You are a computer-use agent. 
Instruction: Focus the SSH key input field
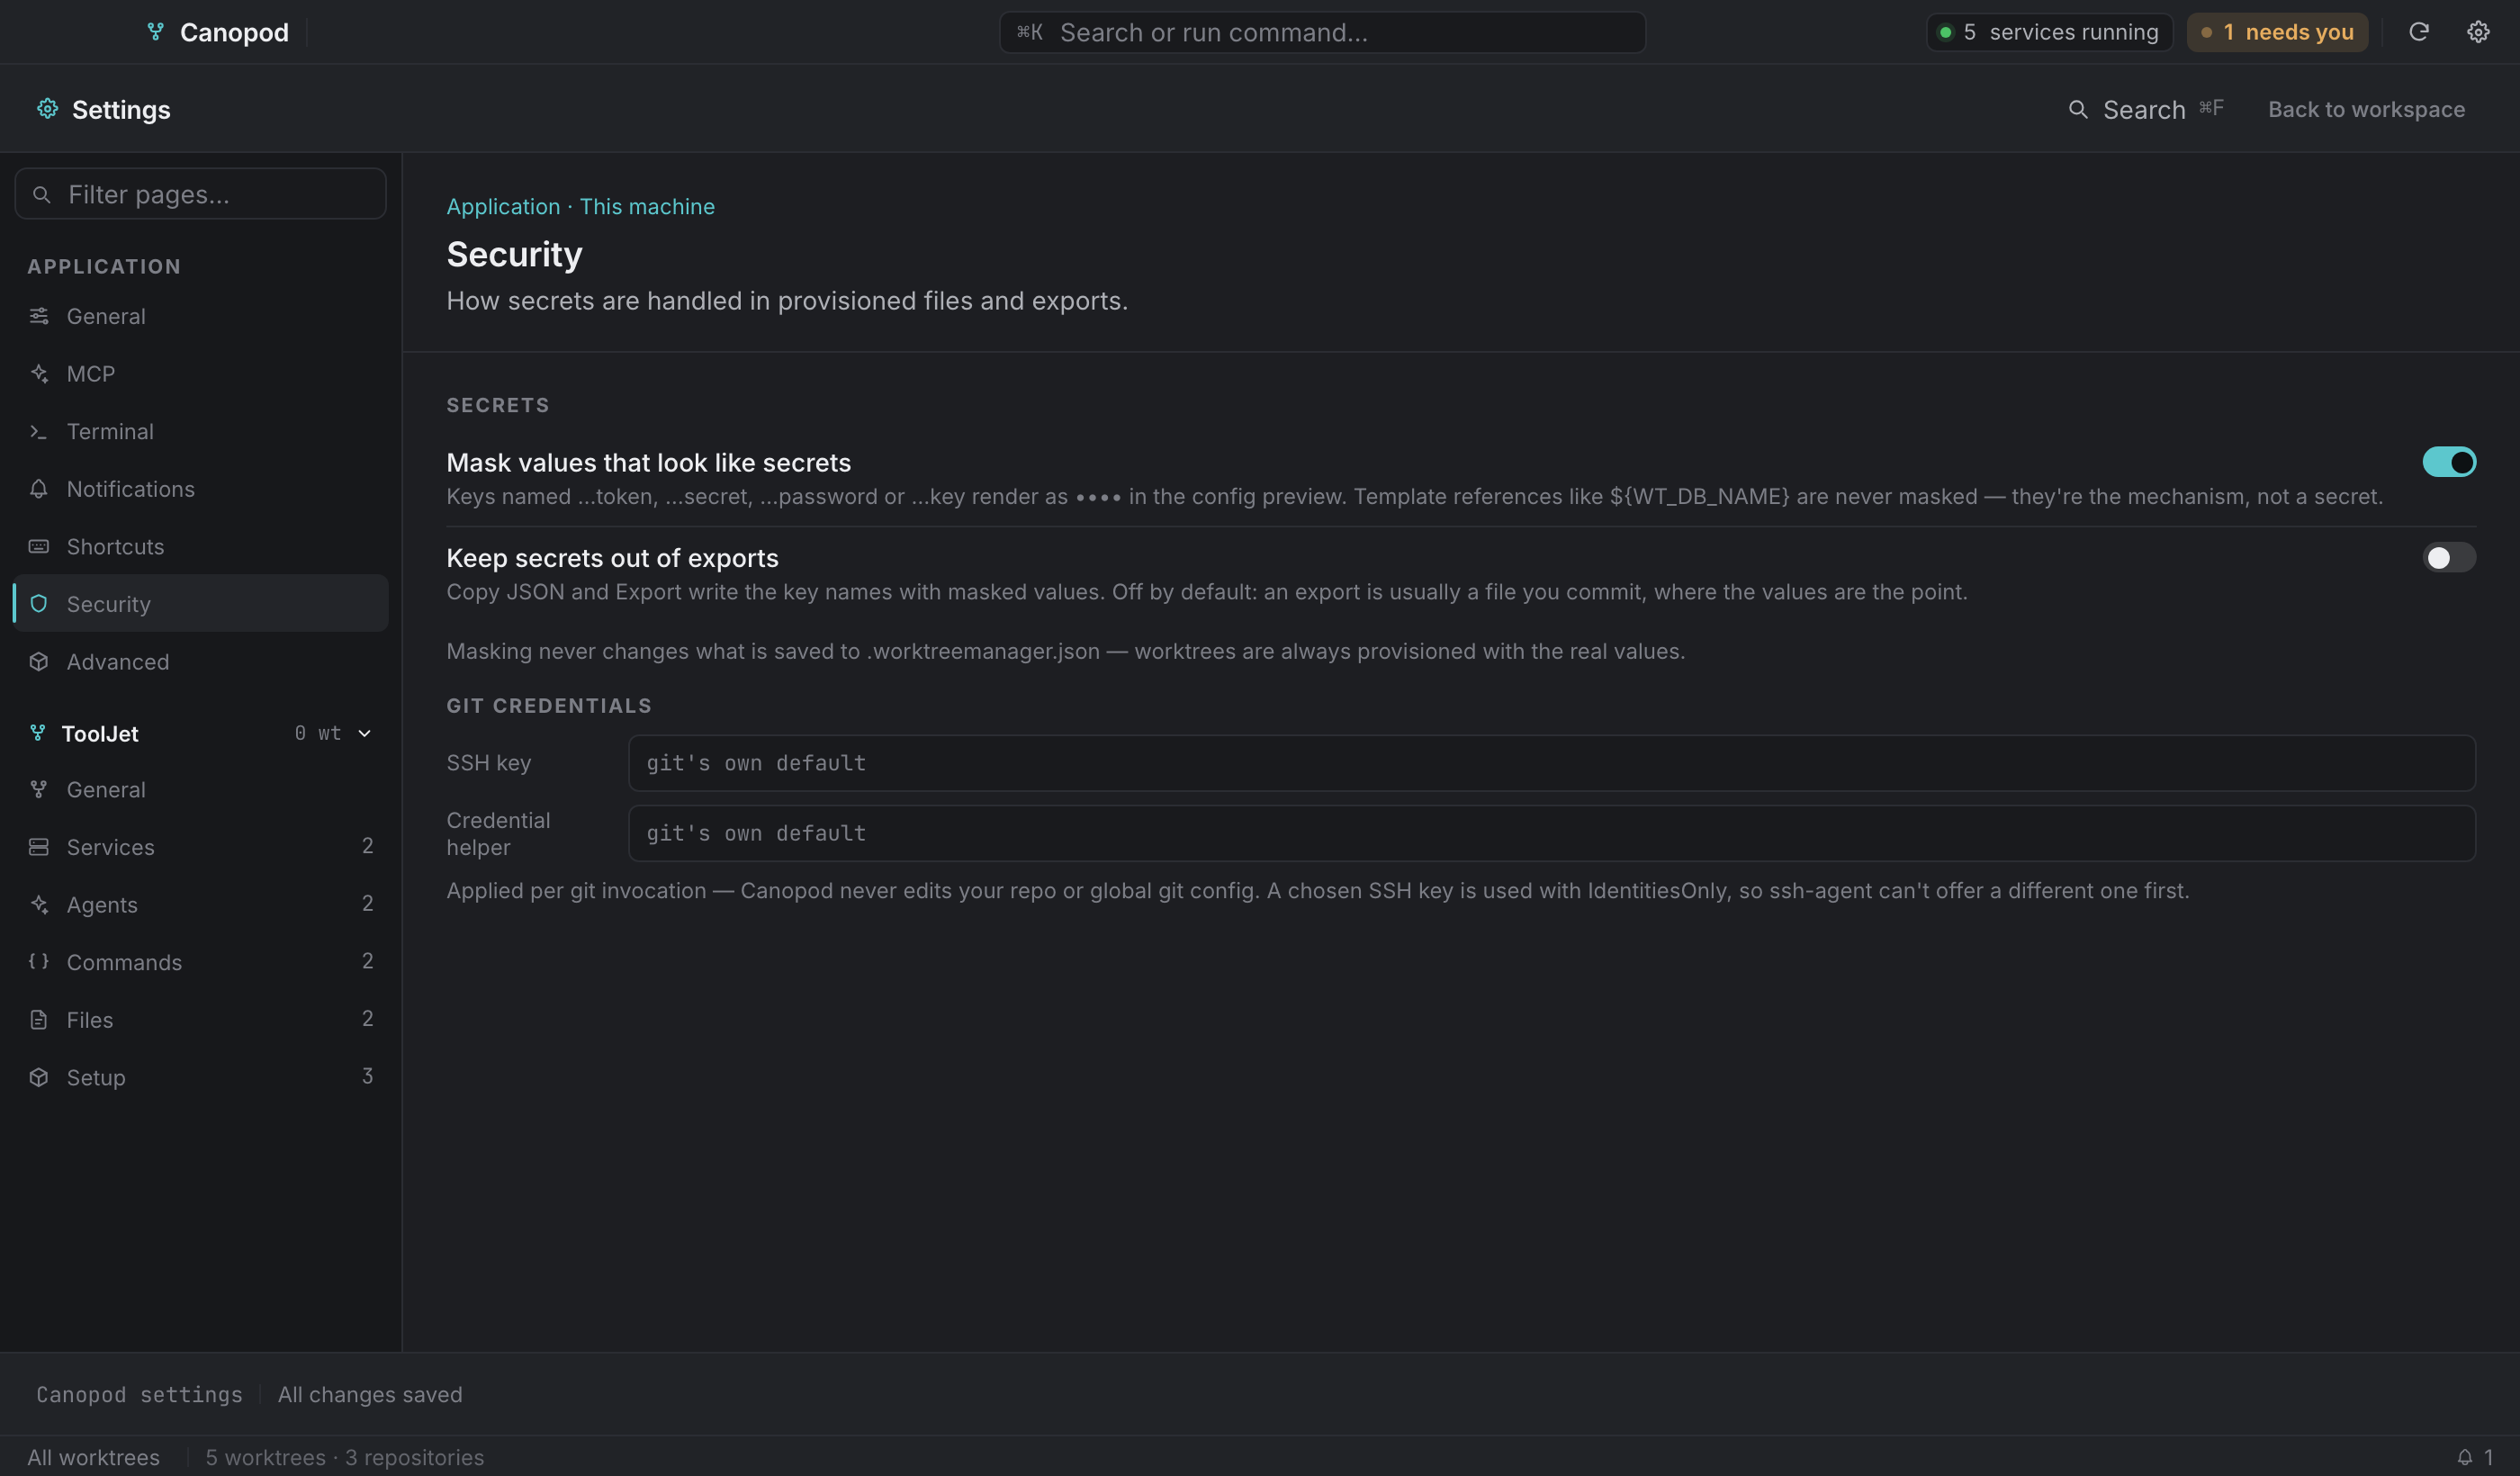point(1551,763)
